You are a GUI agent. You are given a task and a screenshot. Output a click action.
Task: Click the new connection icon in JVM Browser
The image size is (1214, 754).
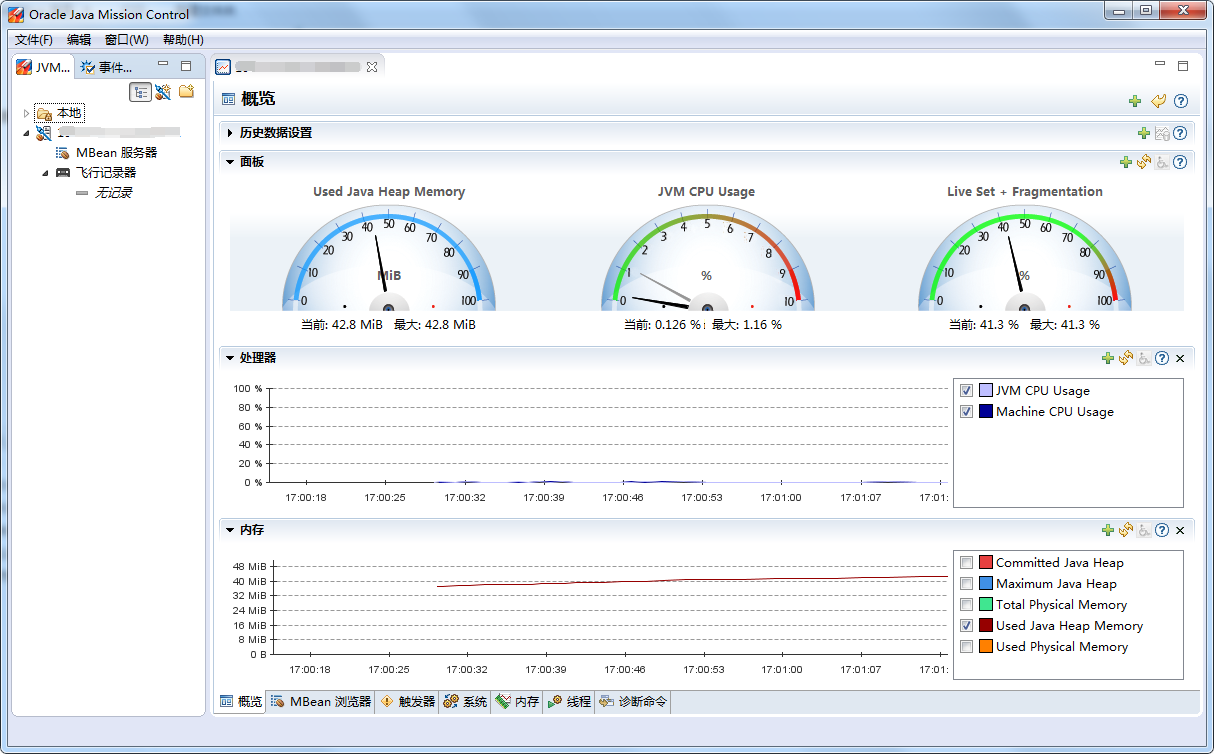(x=163, y=92)
